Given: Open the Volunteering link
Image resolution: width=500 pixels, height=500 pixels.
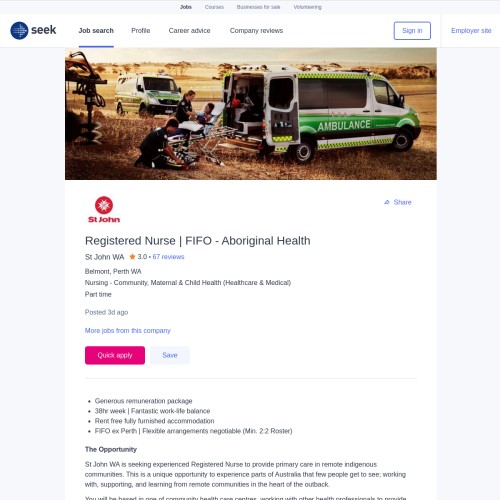Looking at the screenshot, I should click(x=307, y=7).
